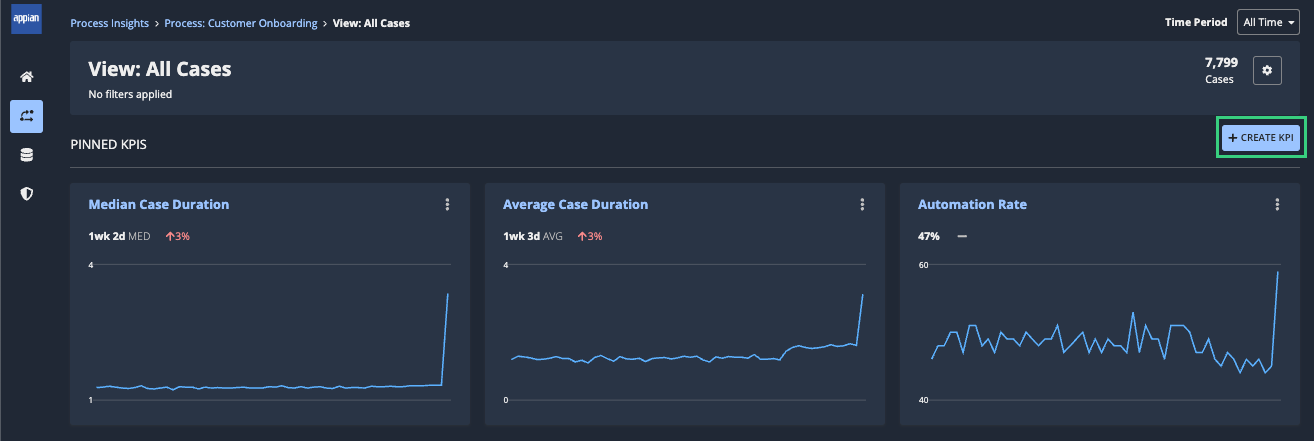Follow the Process: Customer Onboarding breadcrumb
Image resolution: width=1314 pixels, height=441 pixels.
[241, 23]
